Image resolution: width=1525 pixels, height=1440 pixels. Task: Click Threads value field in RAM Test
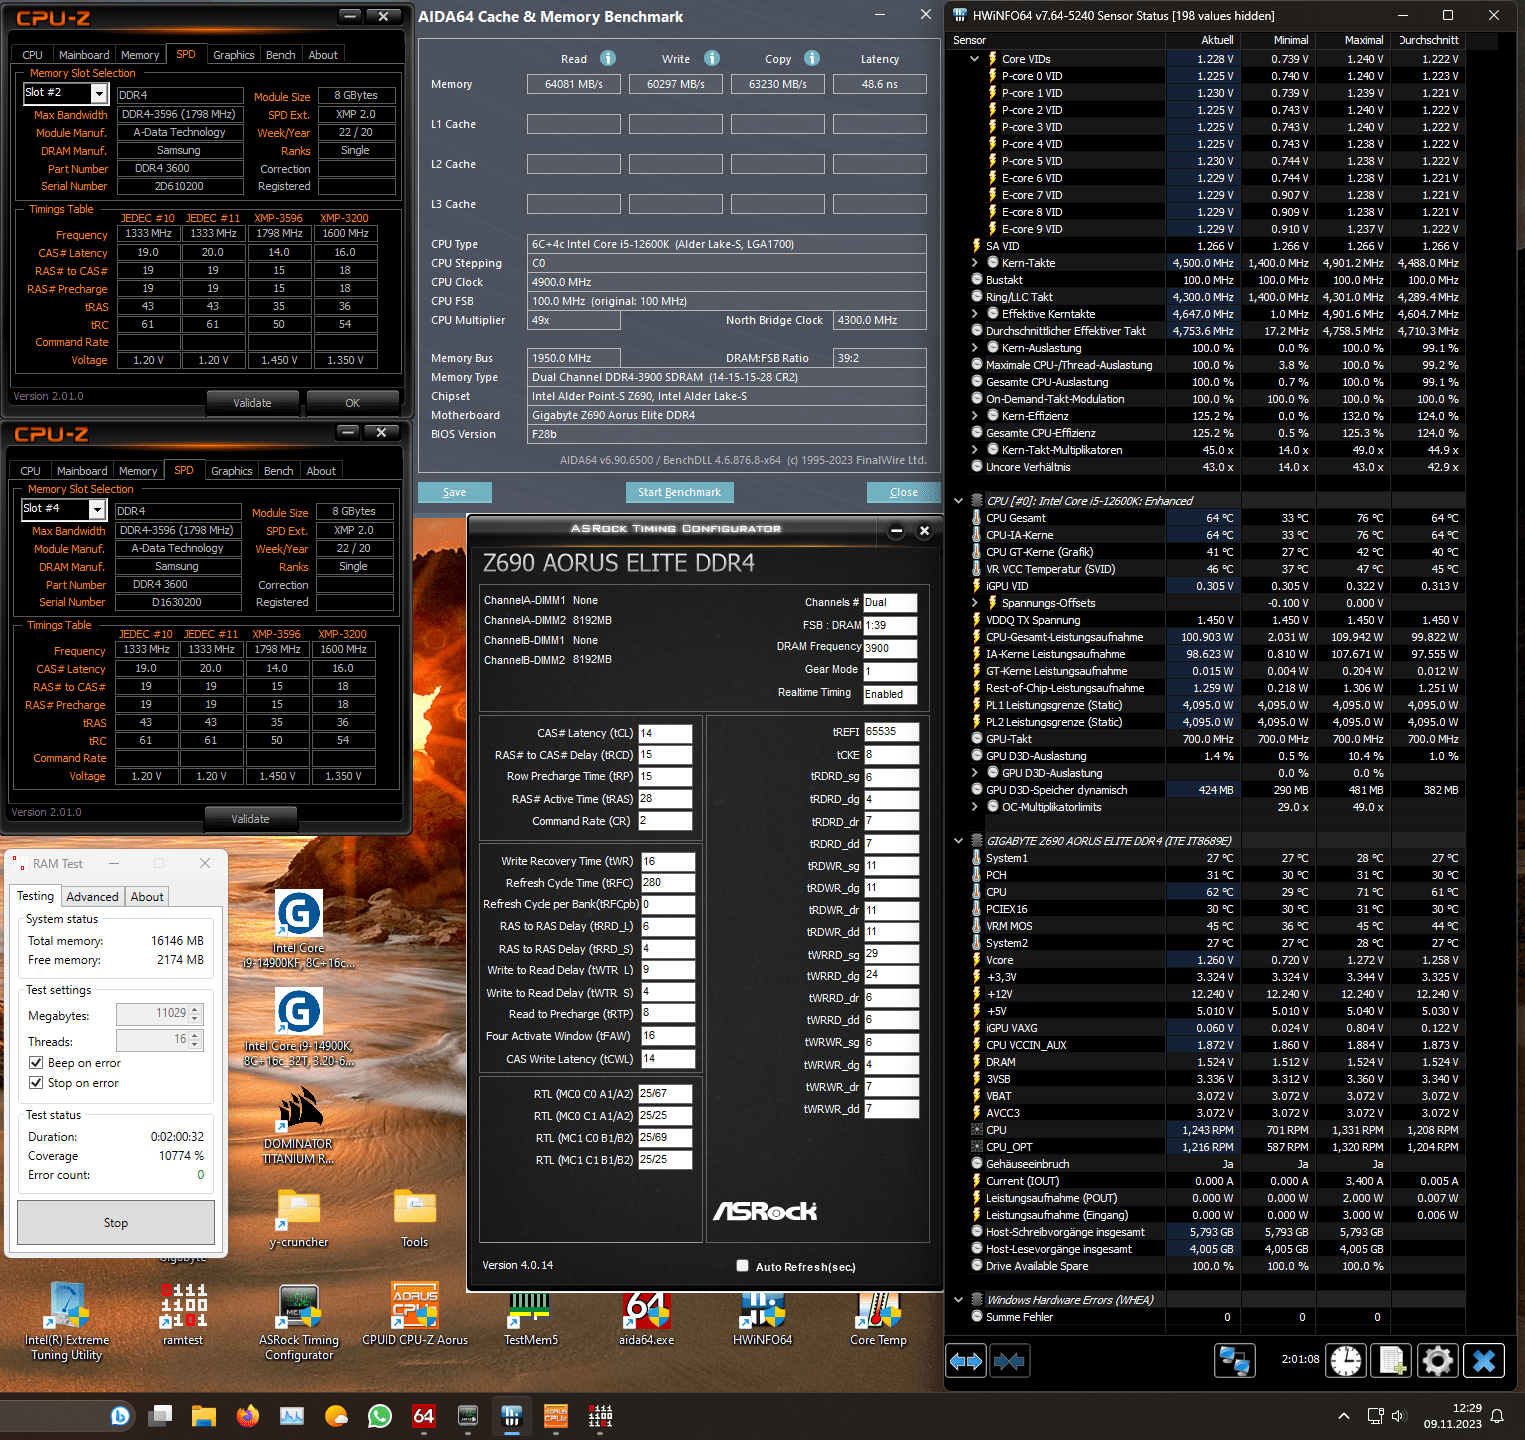[x=153, y=1041]
